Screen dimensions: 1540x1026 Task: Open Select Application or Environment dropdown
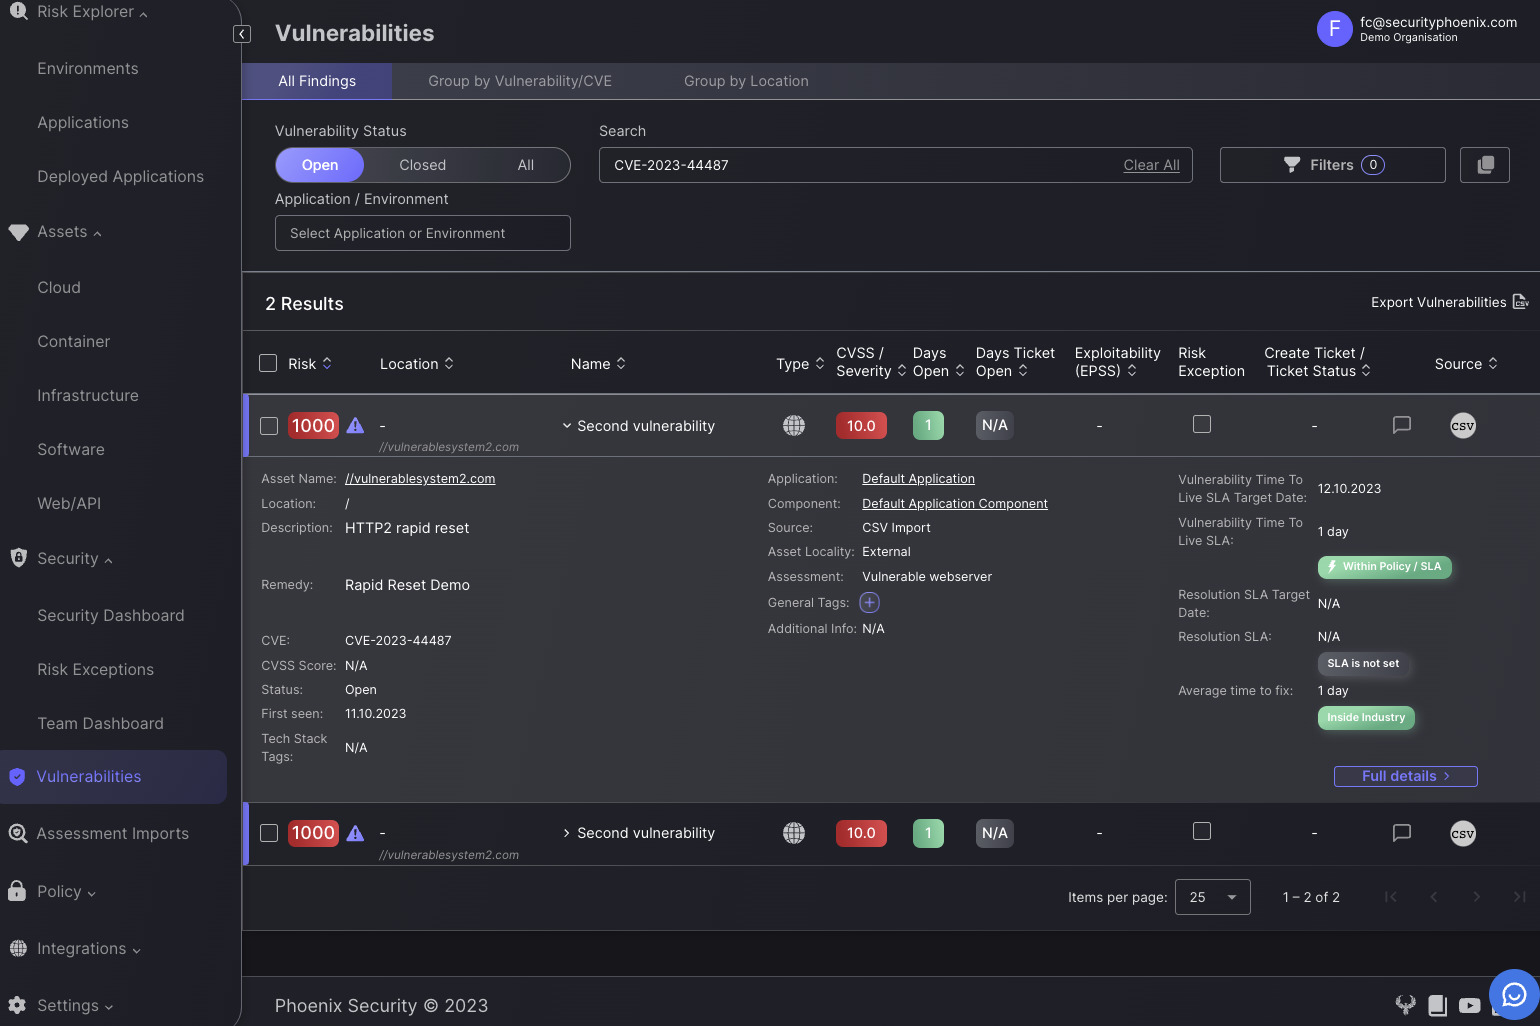423,233
